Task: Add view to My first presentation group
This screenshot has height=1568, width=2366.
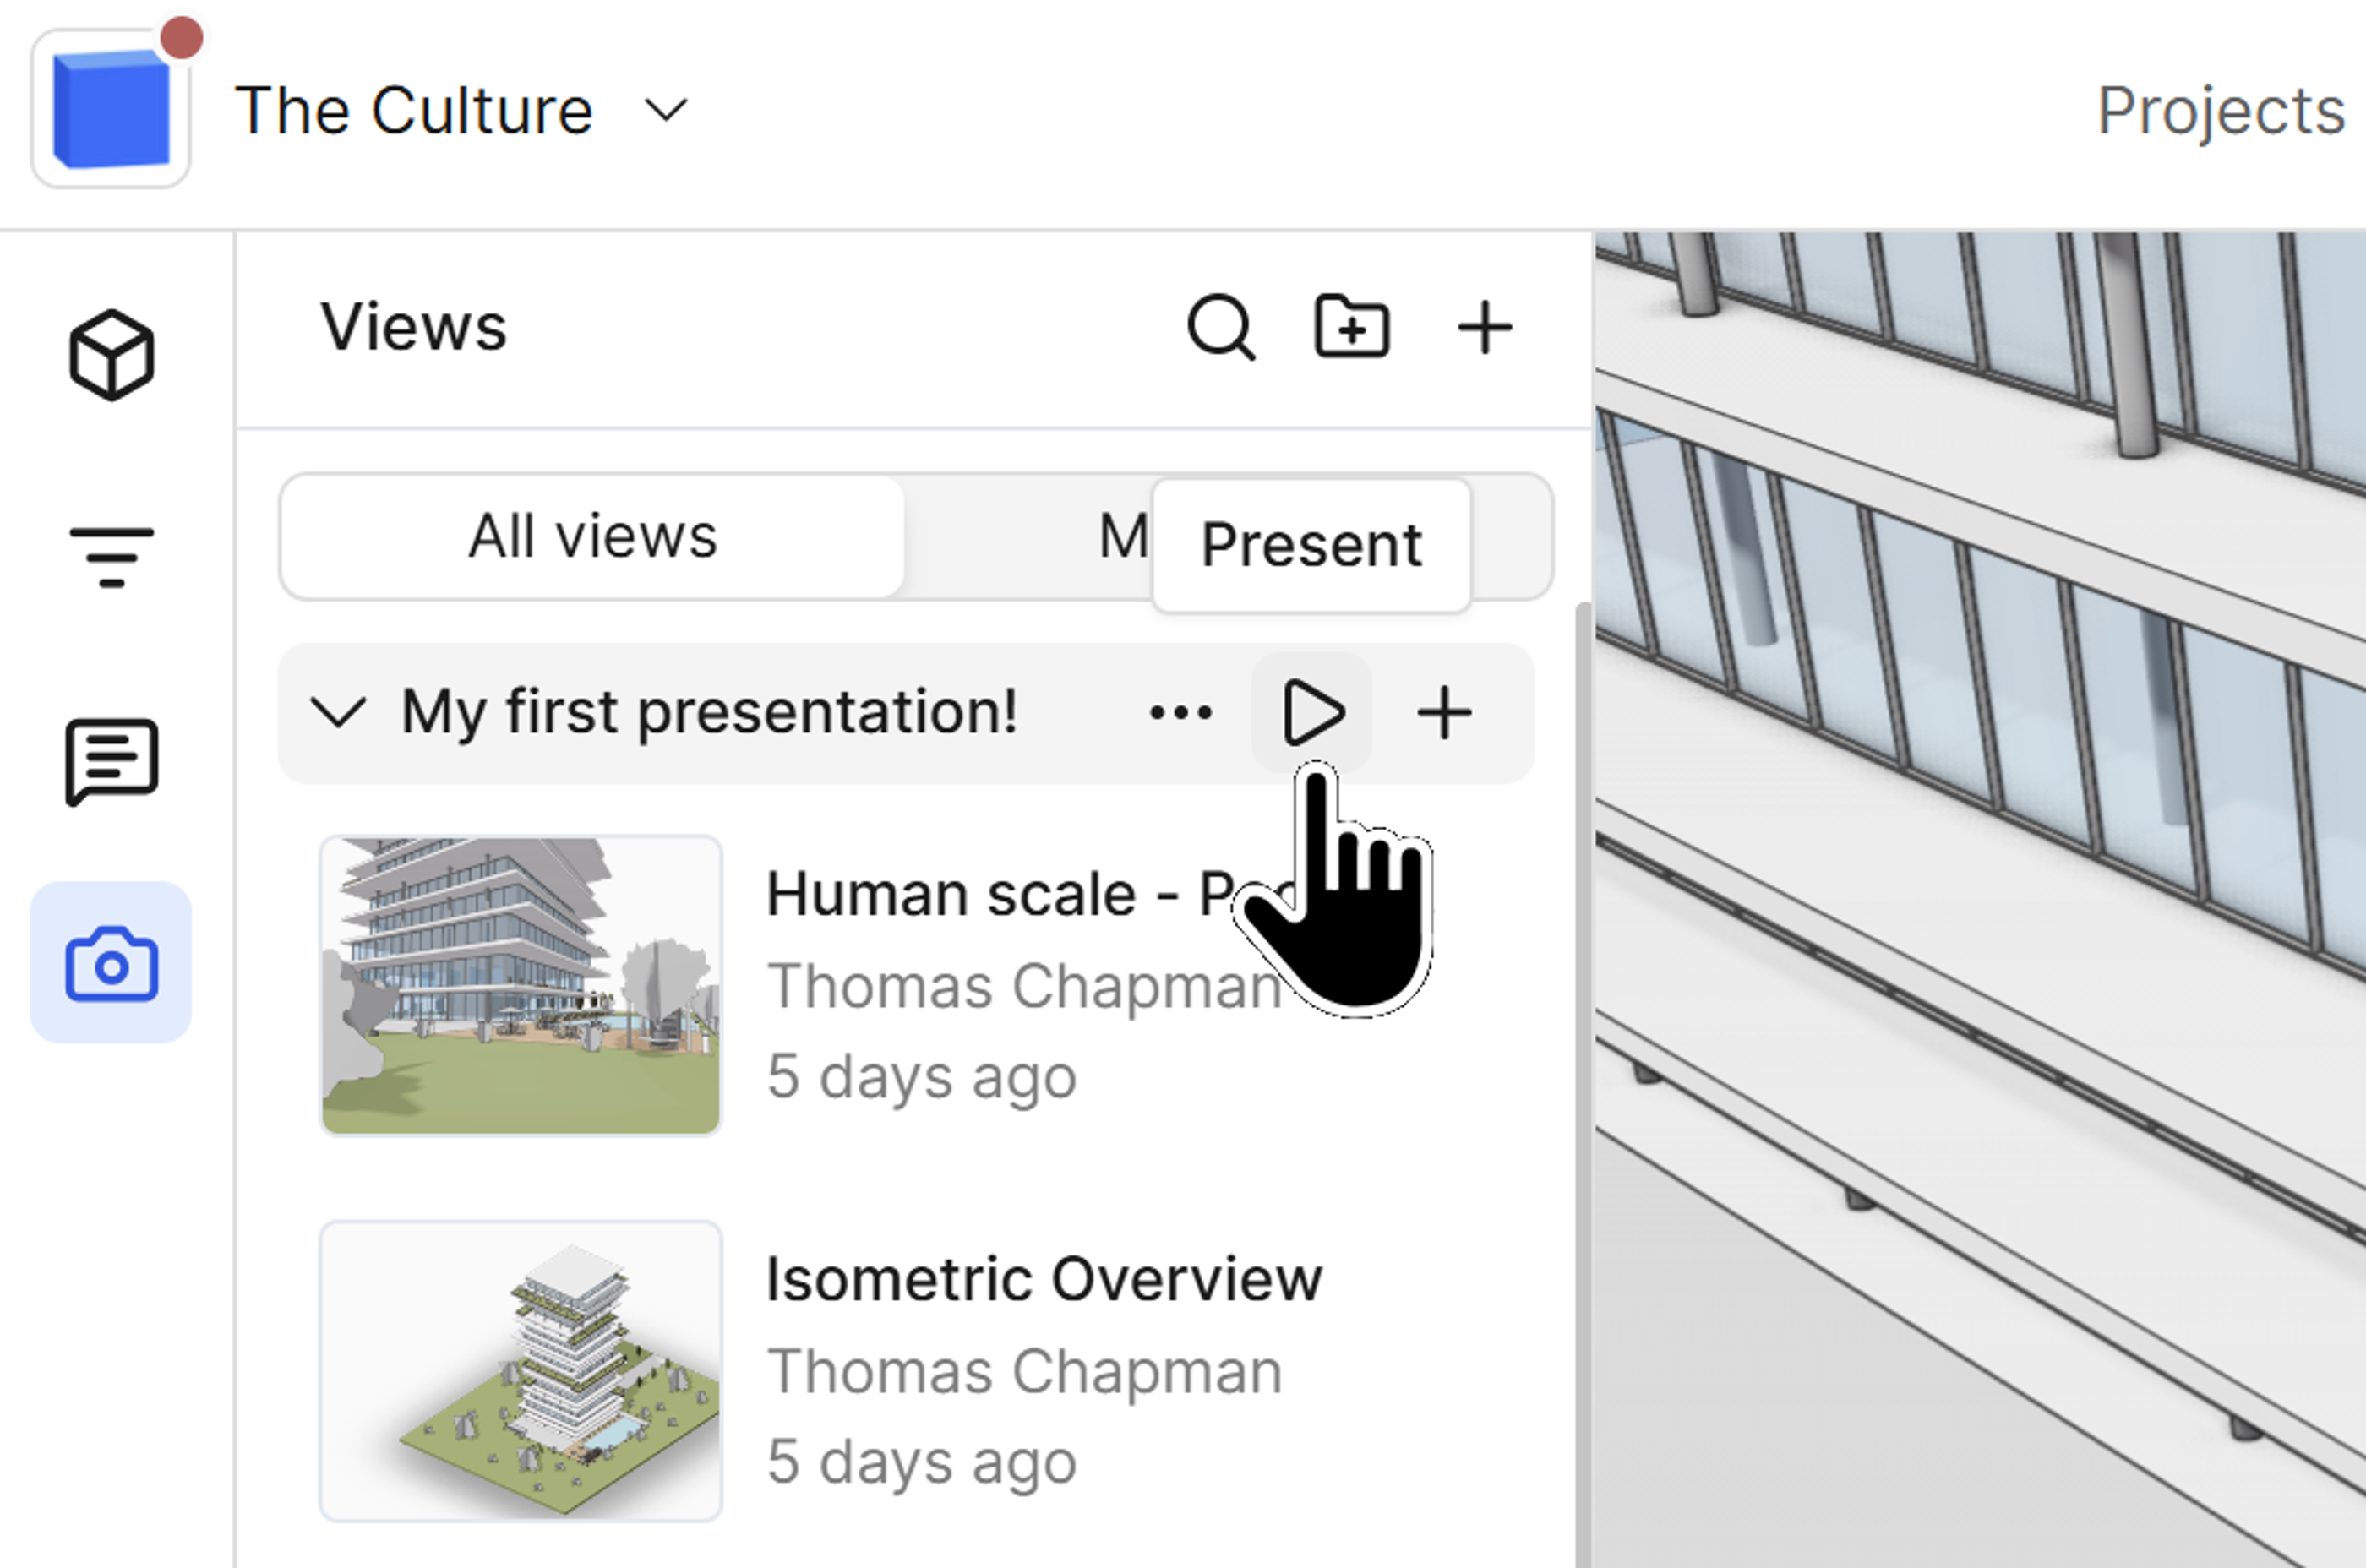Action: click(1444, 713)
